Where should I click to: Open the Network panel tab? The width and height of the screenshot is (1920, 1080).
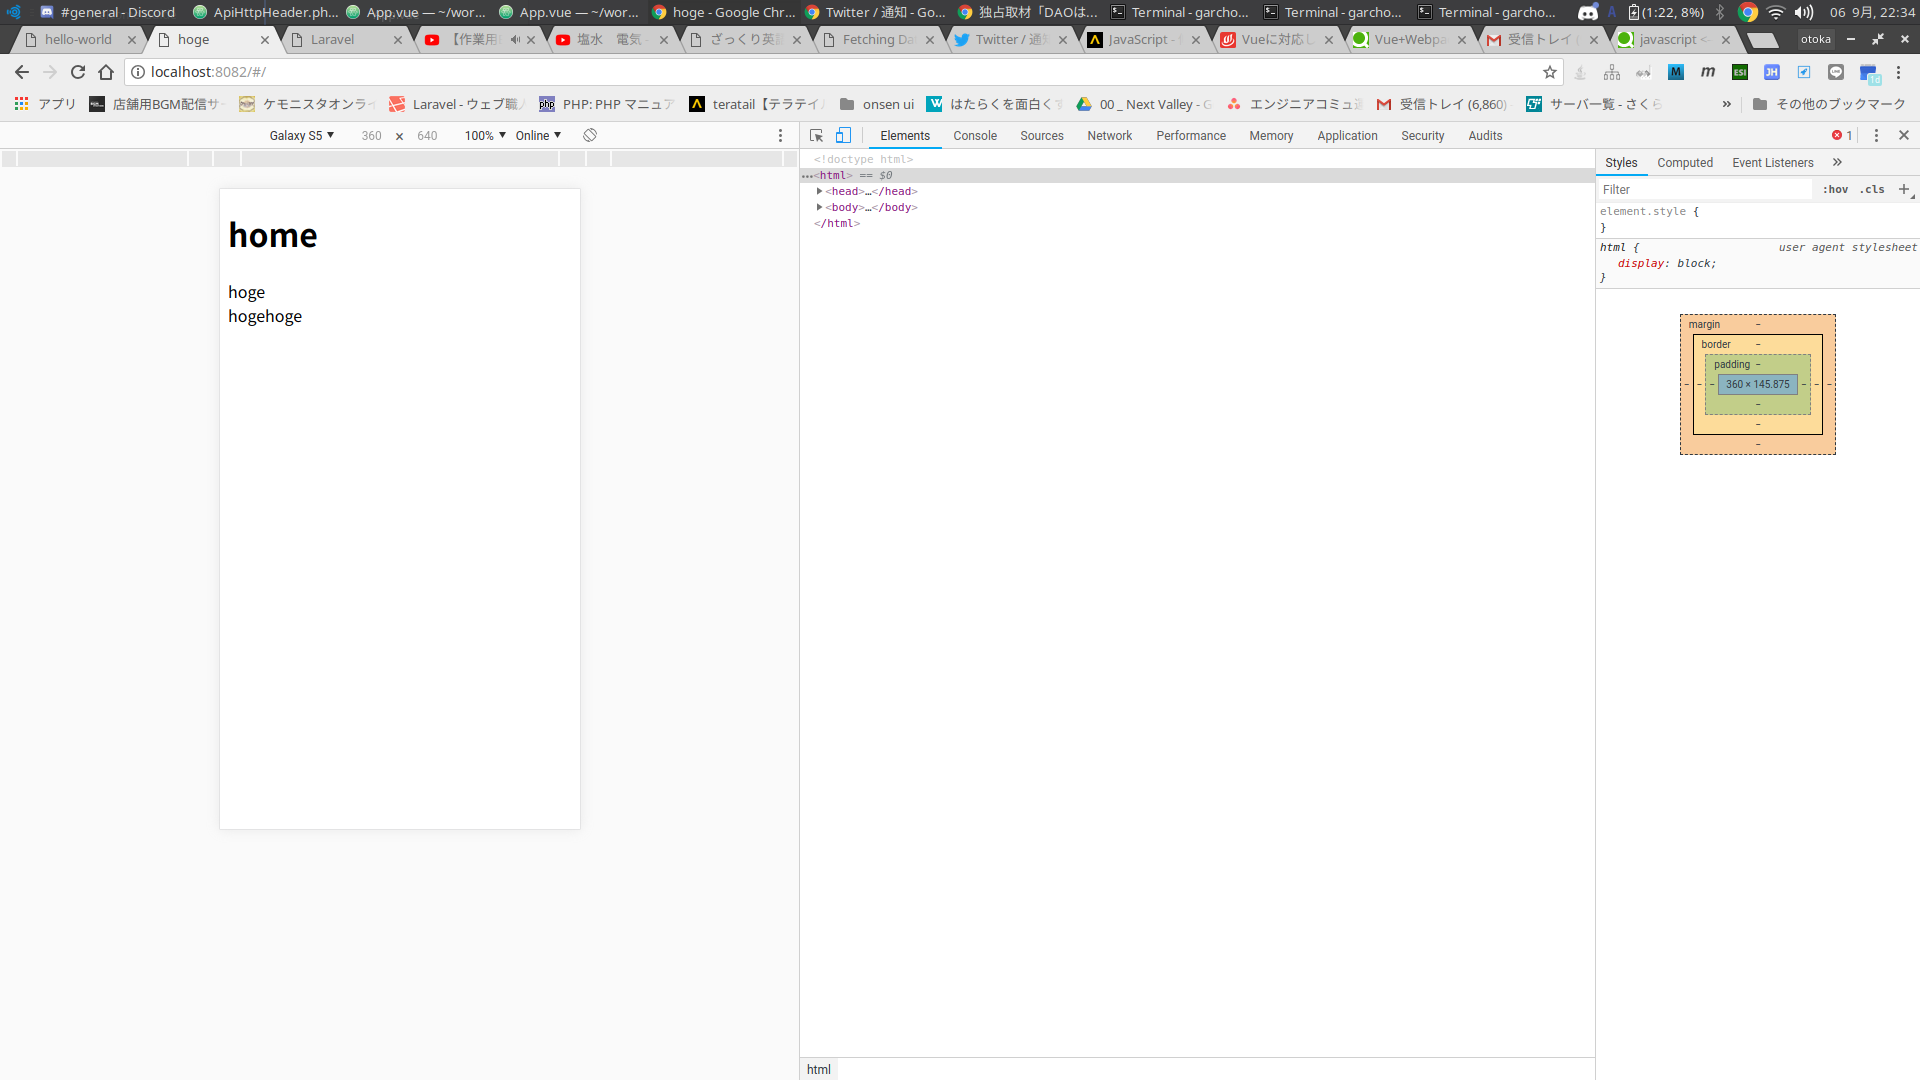(1109, 136)
